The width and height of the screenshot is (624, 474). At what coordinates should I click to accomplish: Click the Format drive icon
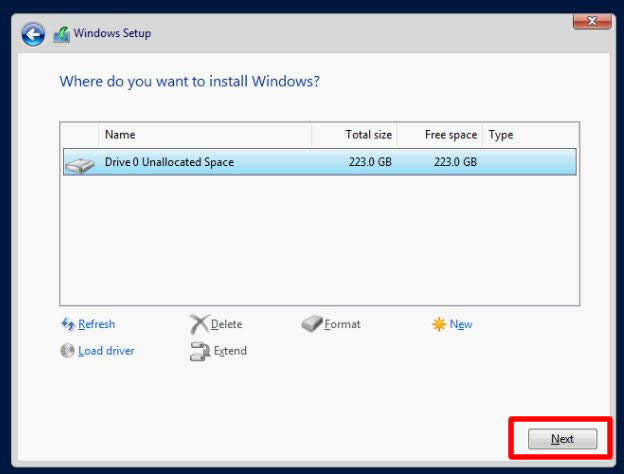(x=312, y=324)
